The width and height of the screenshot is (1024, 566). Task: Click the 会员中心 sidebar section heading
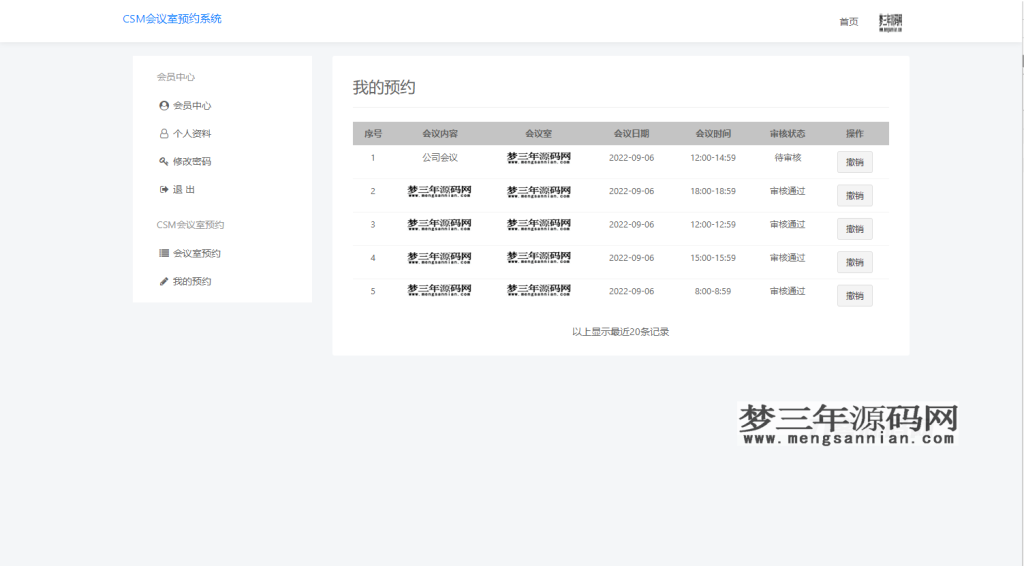(175, 77)
